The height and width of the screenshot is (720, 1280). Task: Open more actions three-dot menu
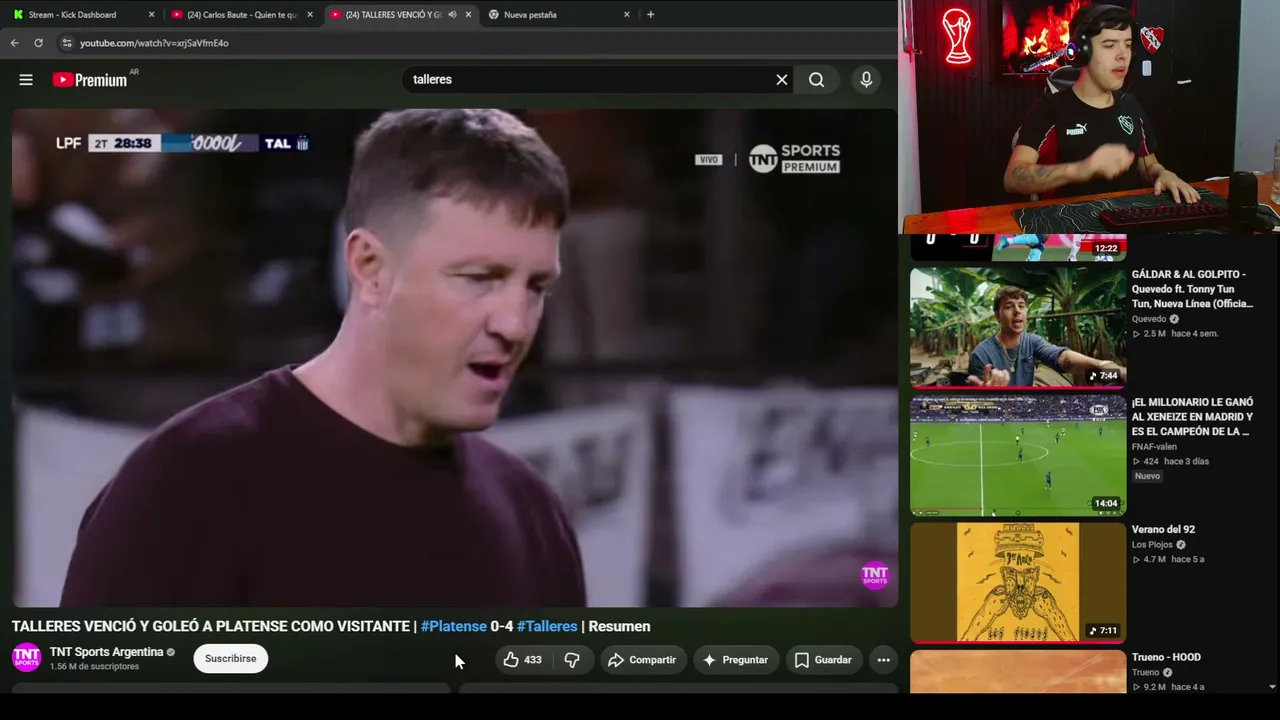click(x=883, y=660)
